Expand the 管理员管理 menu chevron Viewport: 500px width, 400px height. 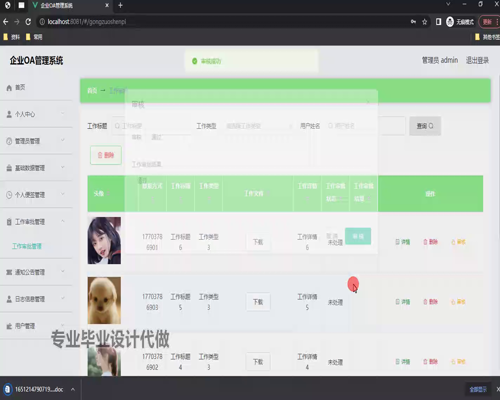pos(63,140)
